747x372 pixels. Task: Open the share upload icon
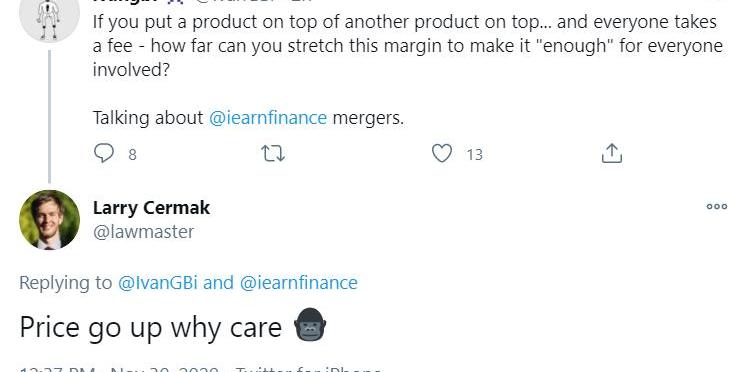click(x=612, y=153)
